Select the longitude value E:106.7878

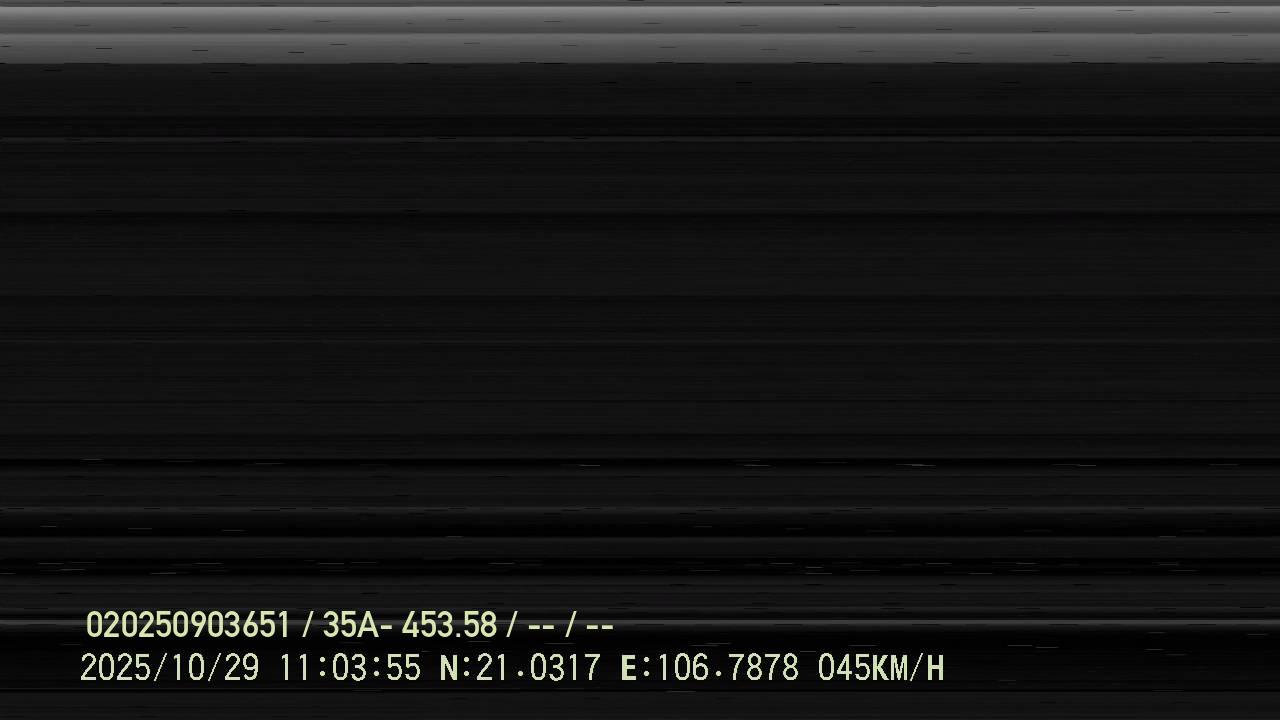click(x=710, y=668)
